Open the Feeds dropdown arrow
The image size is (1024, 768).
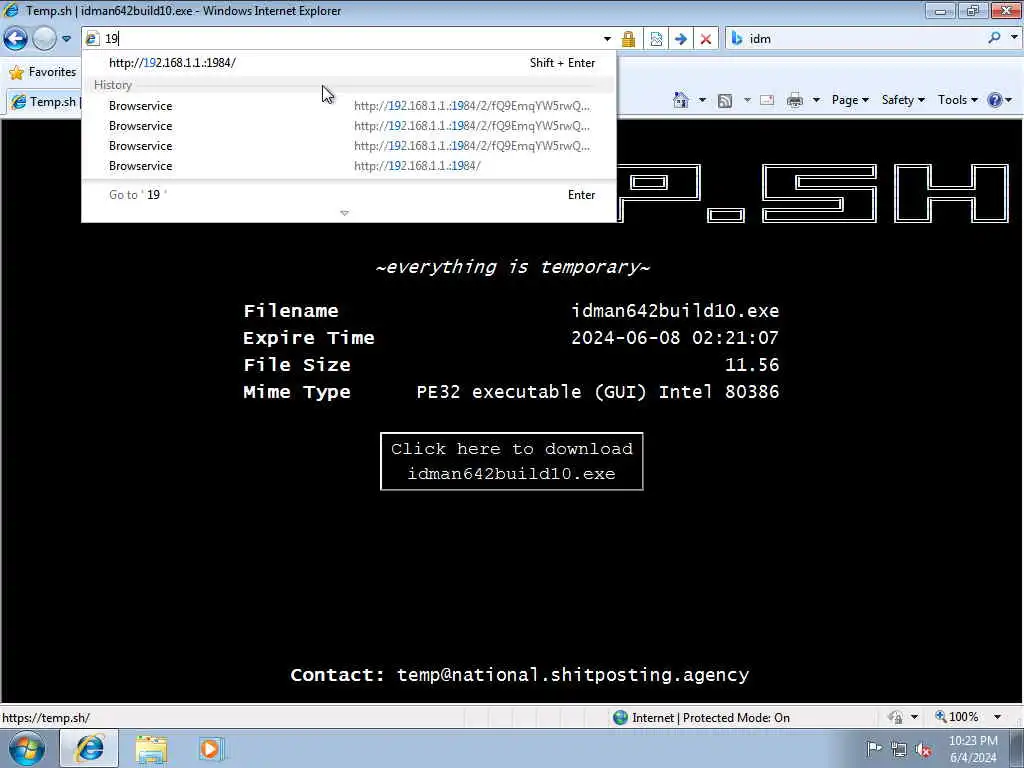point(747,100)
